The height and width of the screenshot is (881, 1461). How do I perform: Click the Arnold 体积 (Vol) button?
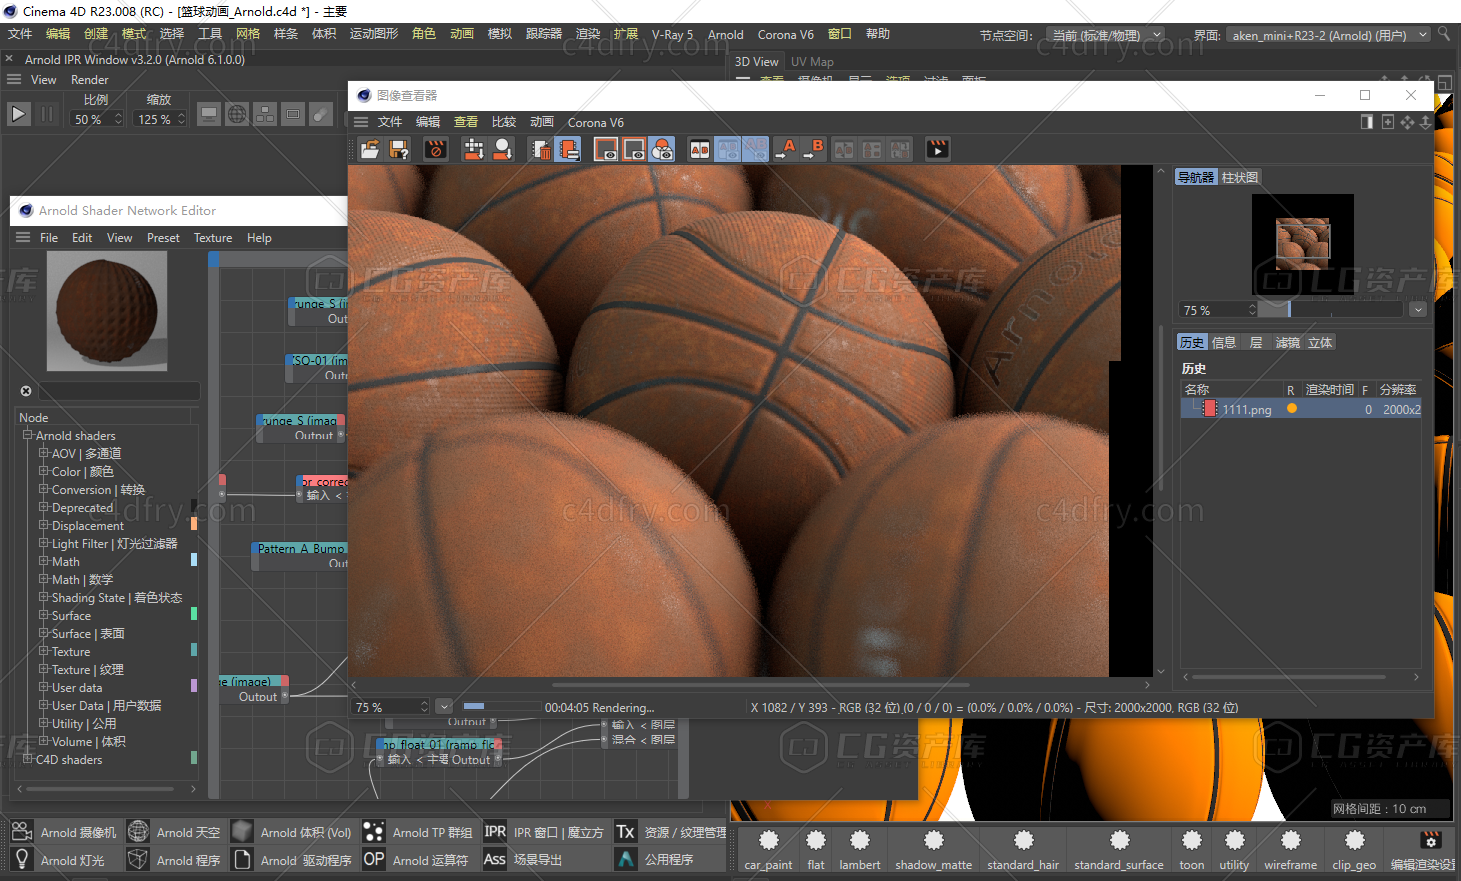pos(292,832)
